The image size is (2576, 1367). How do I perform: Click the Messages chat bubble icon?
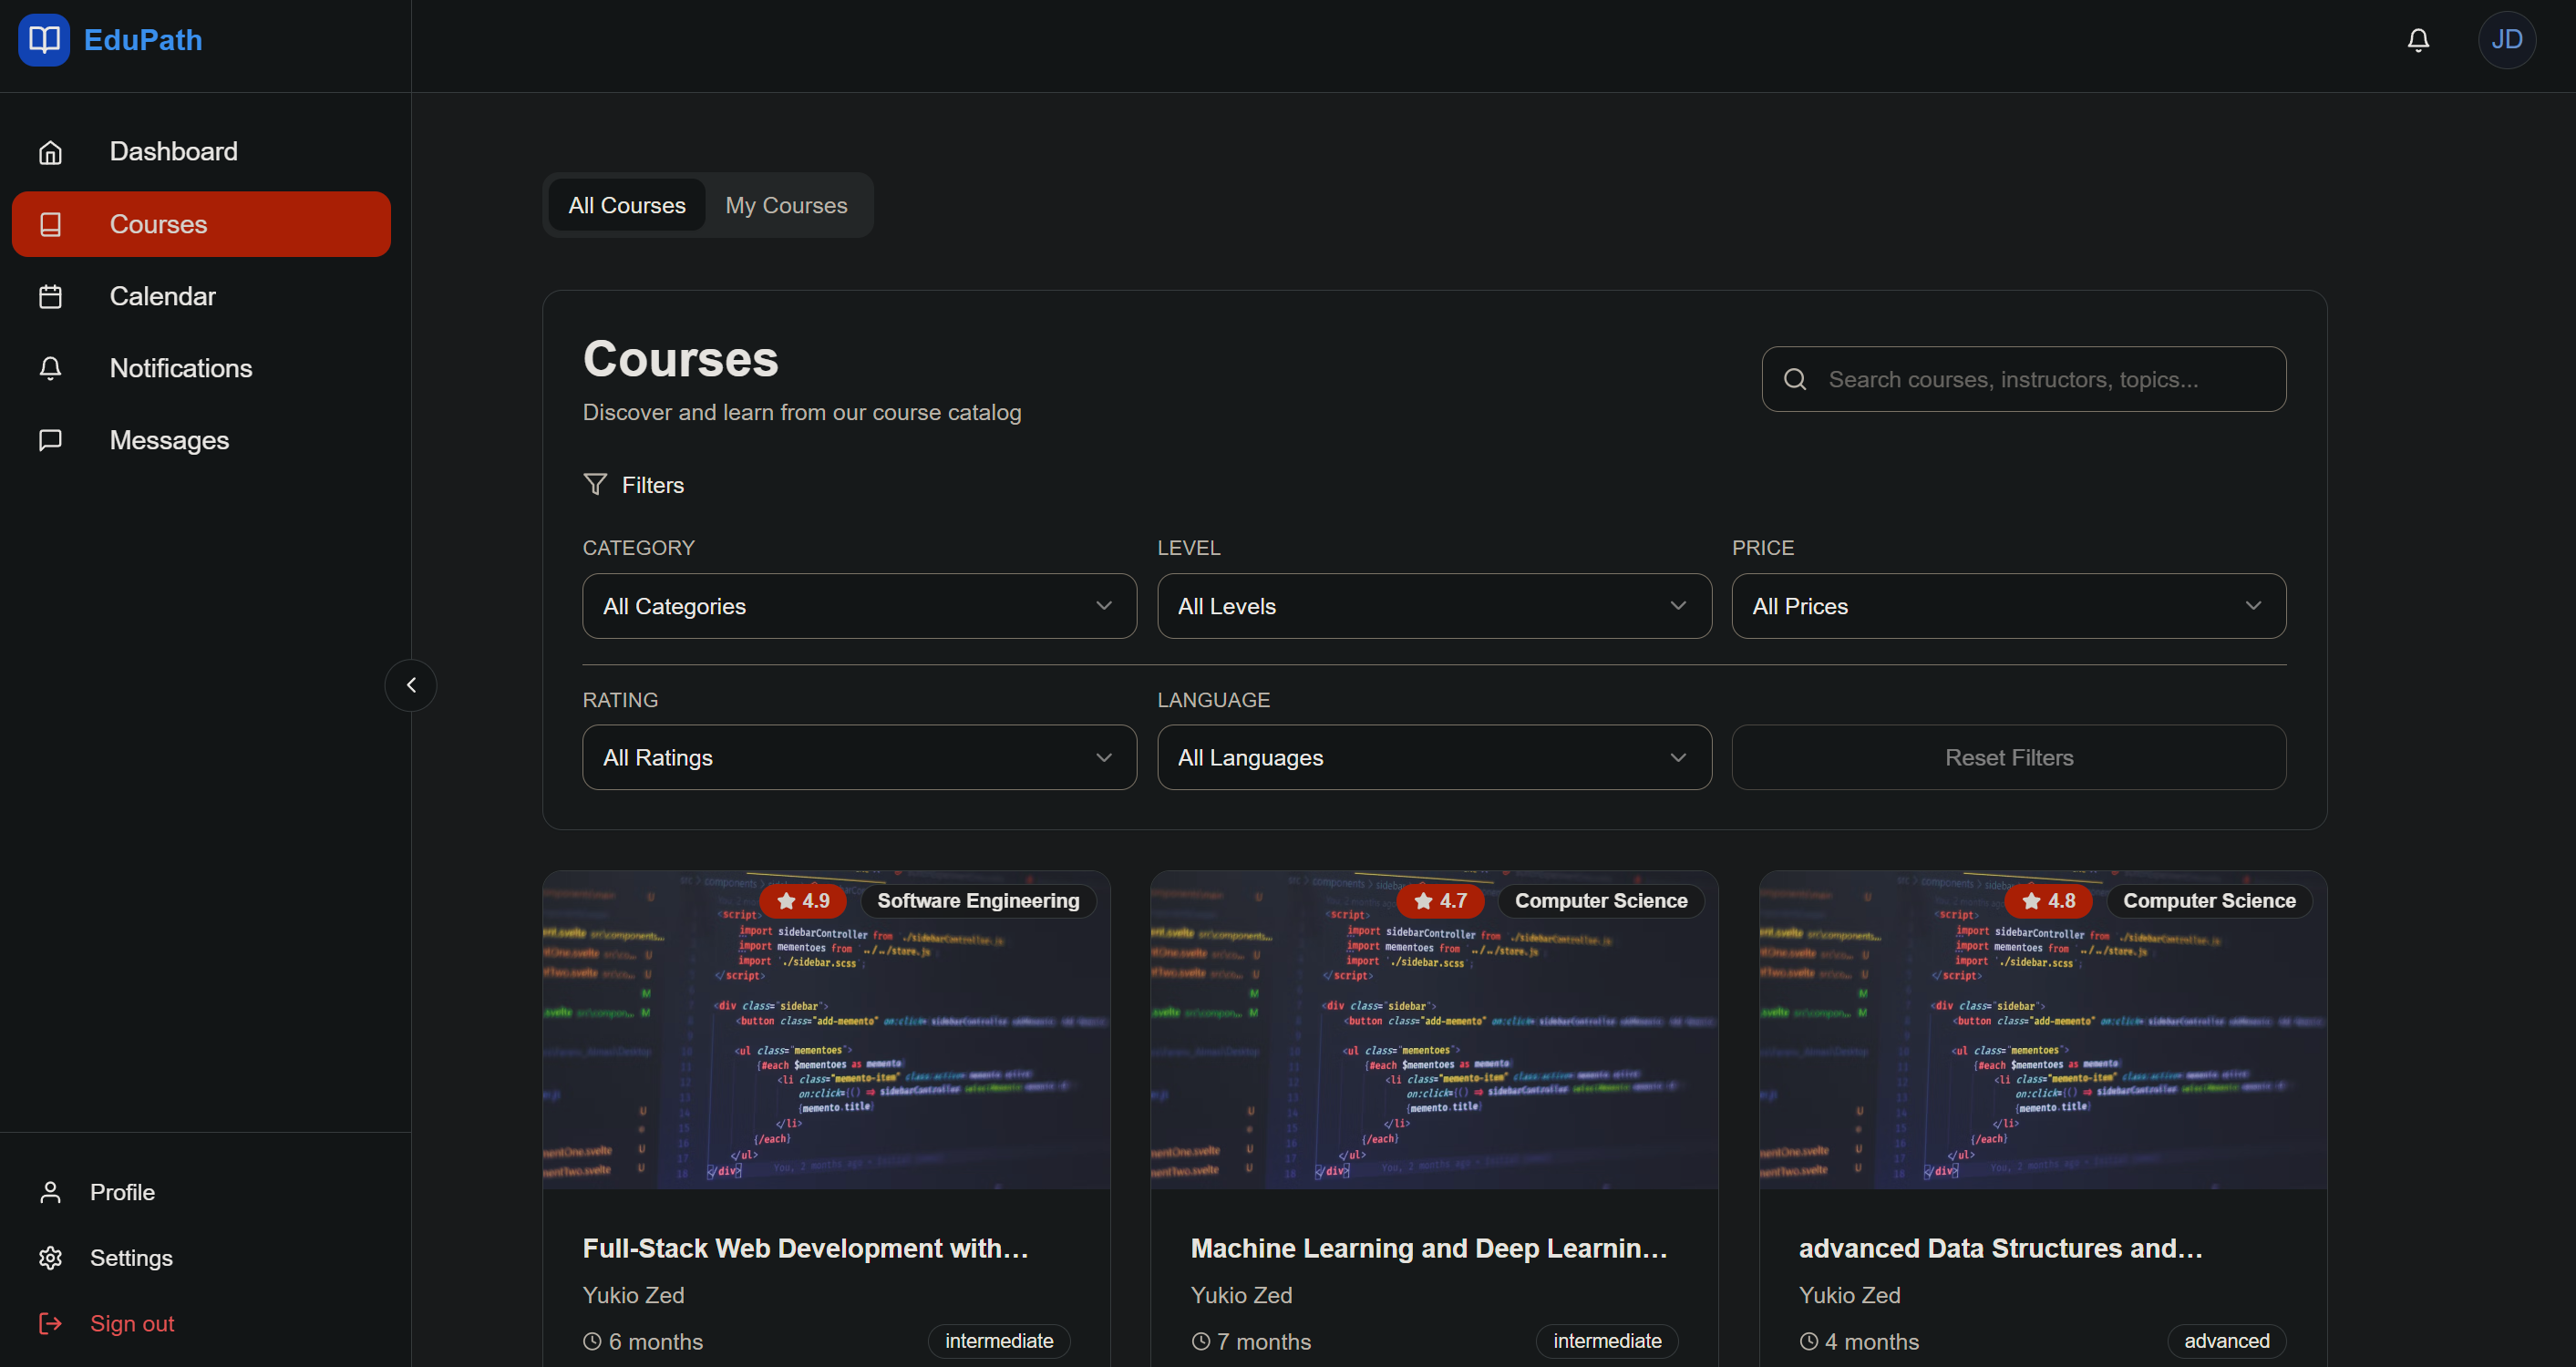tap(50, 440)
